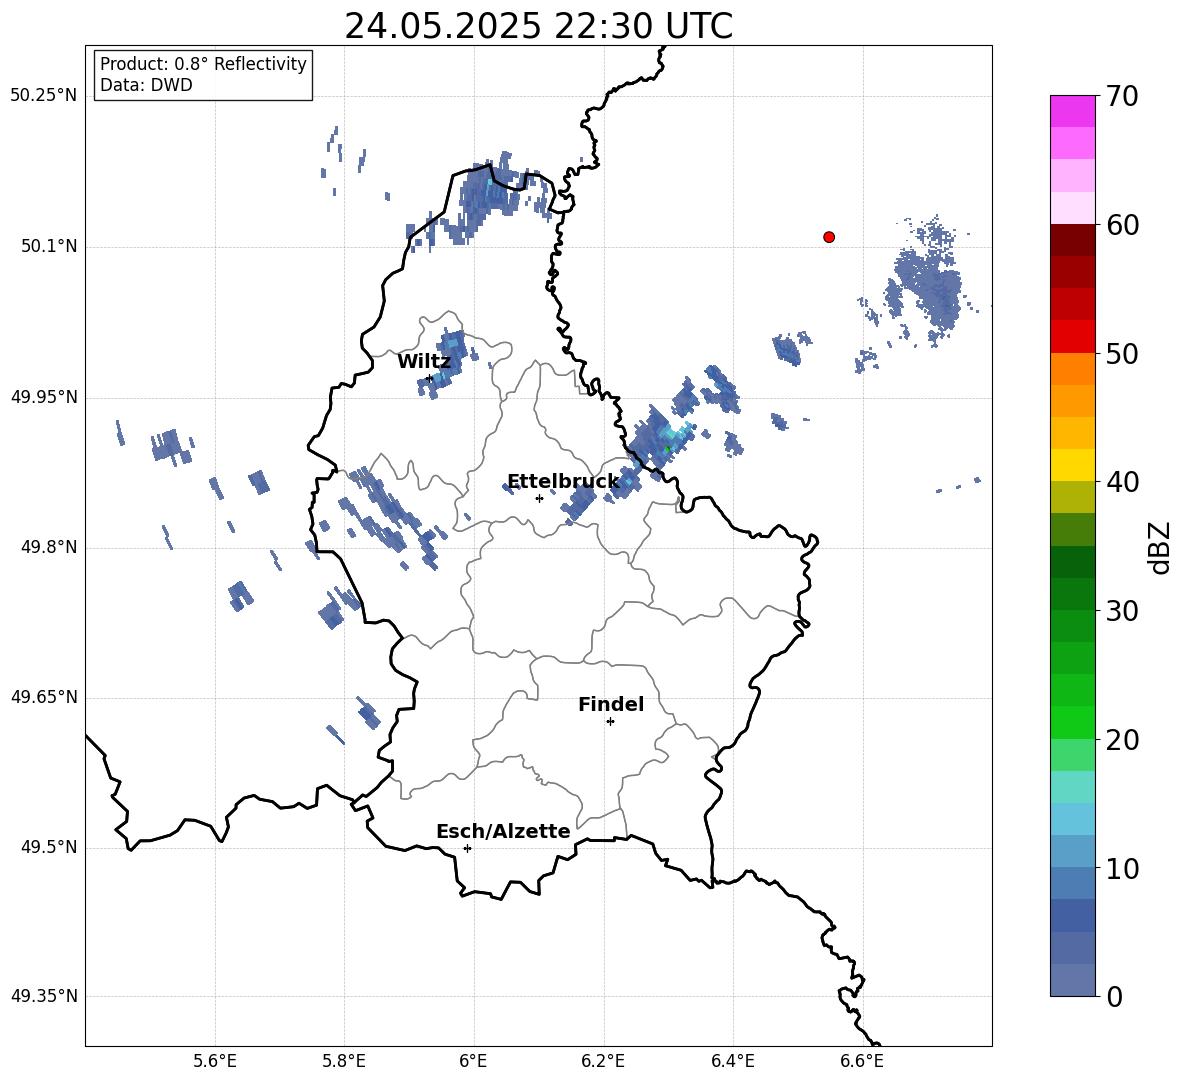
Task: Click the cross marker below Ettelbruck
Action: coord(539,498)
